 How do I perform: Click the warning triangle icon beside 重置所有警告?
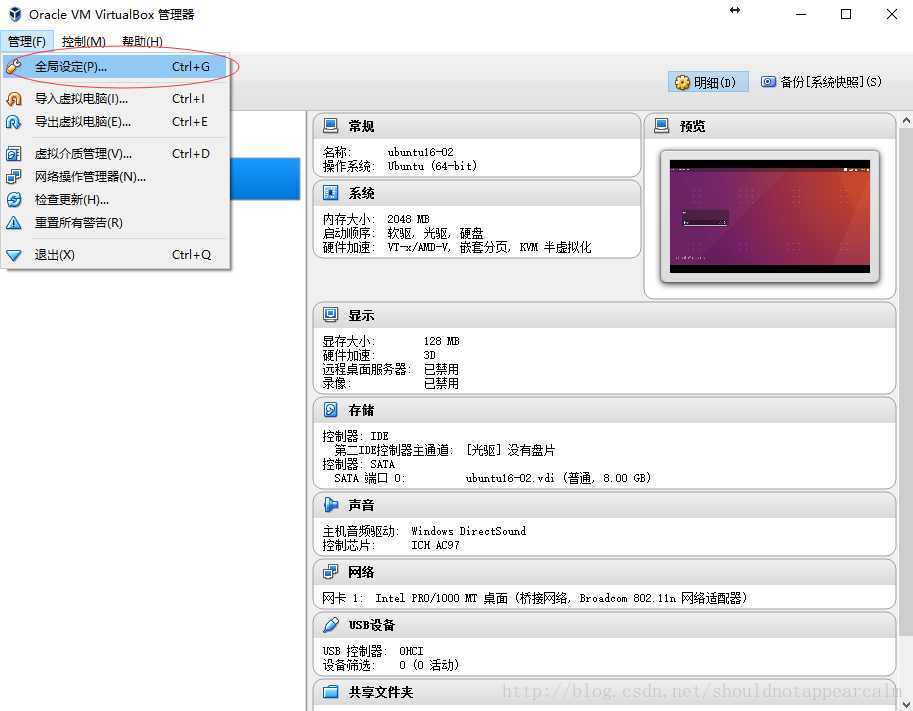click(x=13, y=222)
